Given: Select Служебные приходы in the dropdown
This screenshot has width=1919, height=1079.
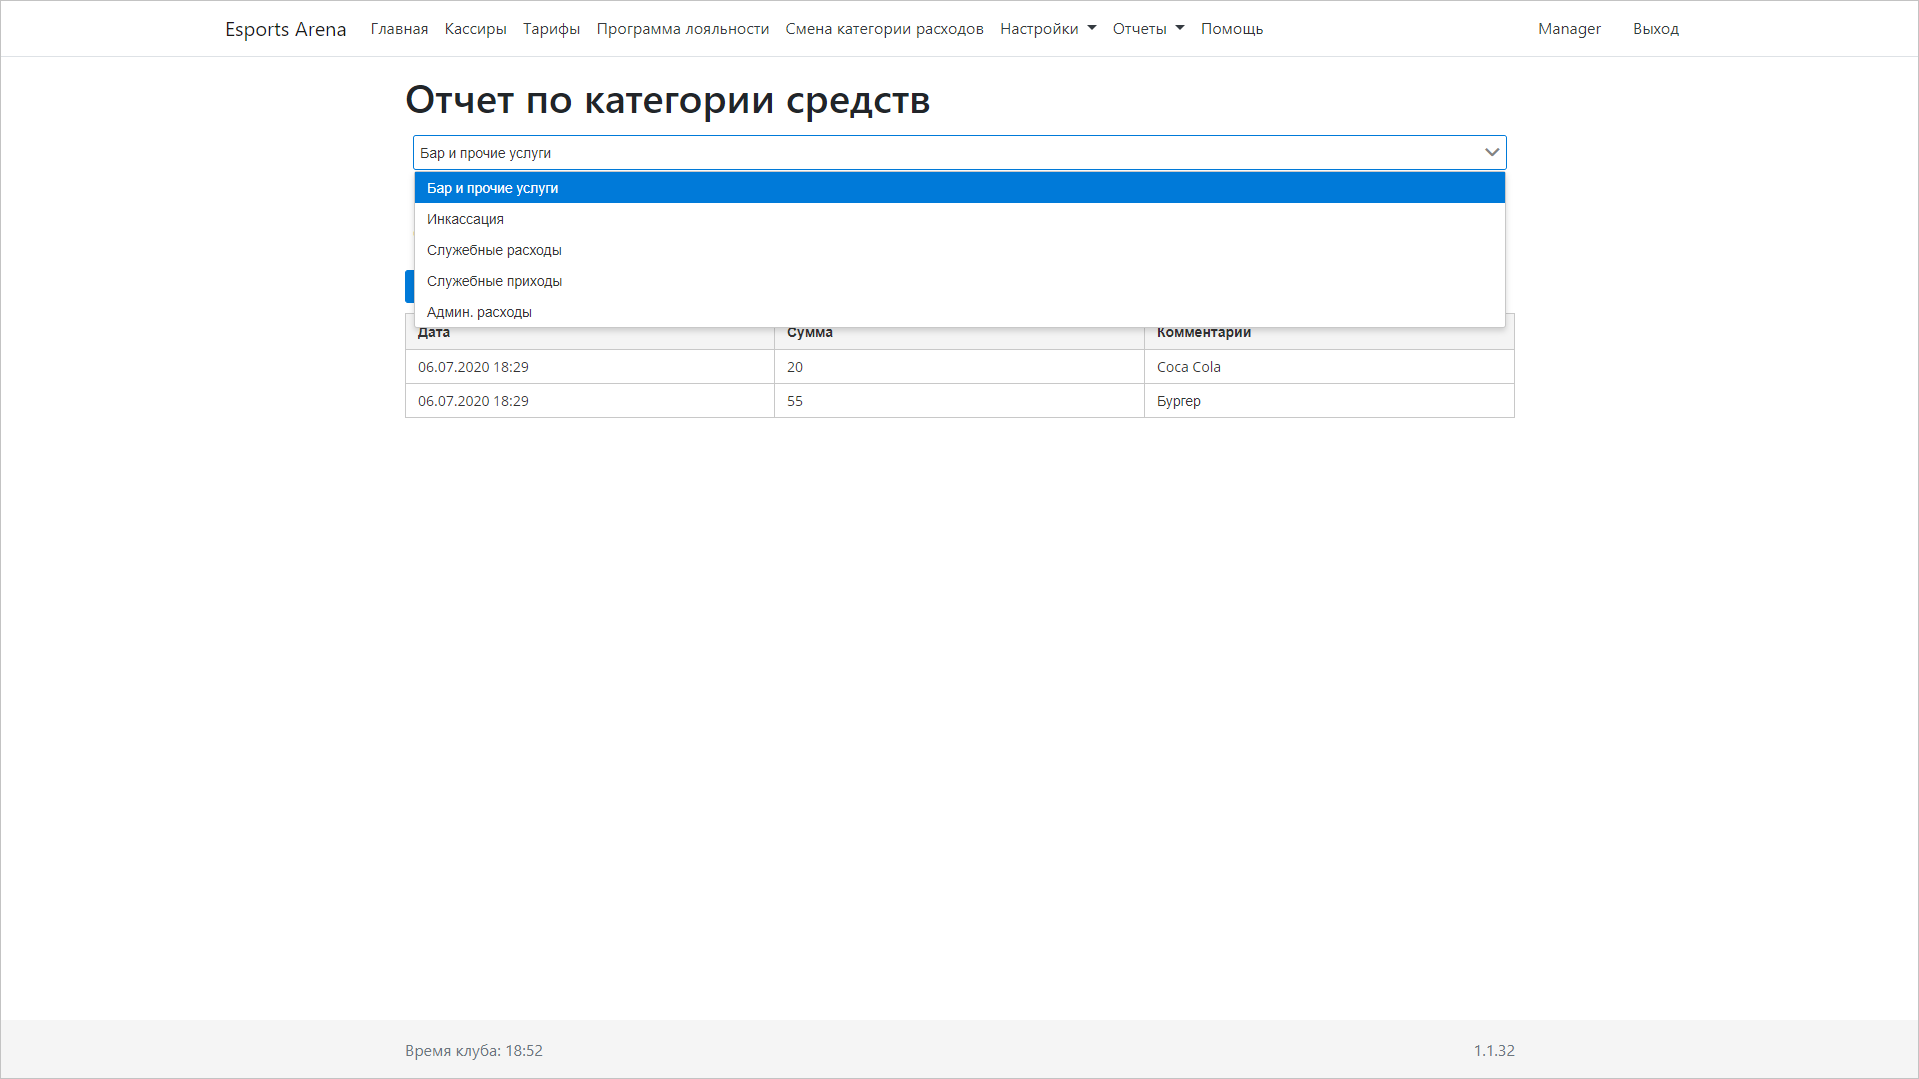Looking at the screenshot, I should pyautogui.click(x=494, y=281).
